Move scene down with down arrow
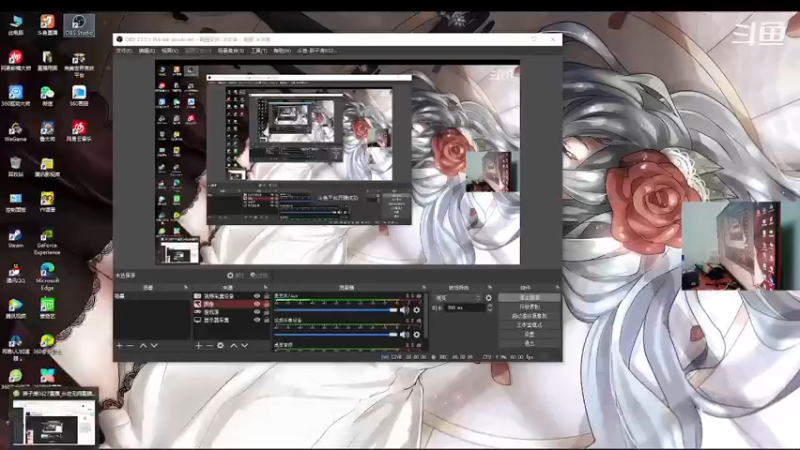The width and height of the screenshot is (800, 450). click(154, 345)
